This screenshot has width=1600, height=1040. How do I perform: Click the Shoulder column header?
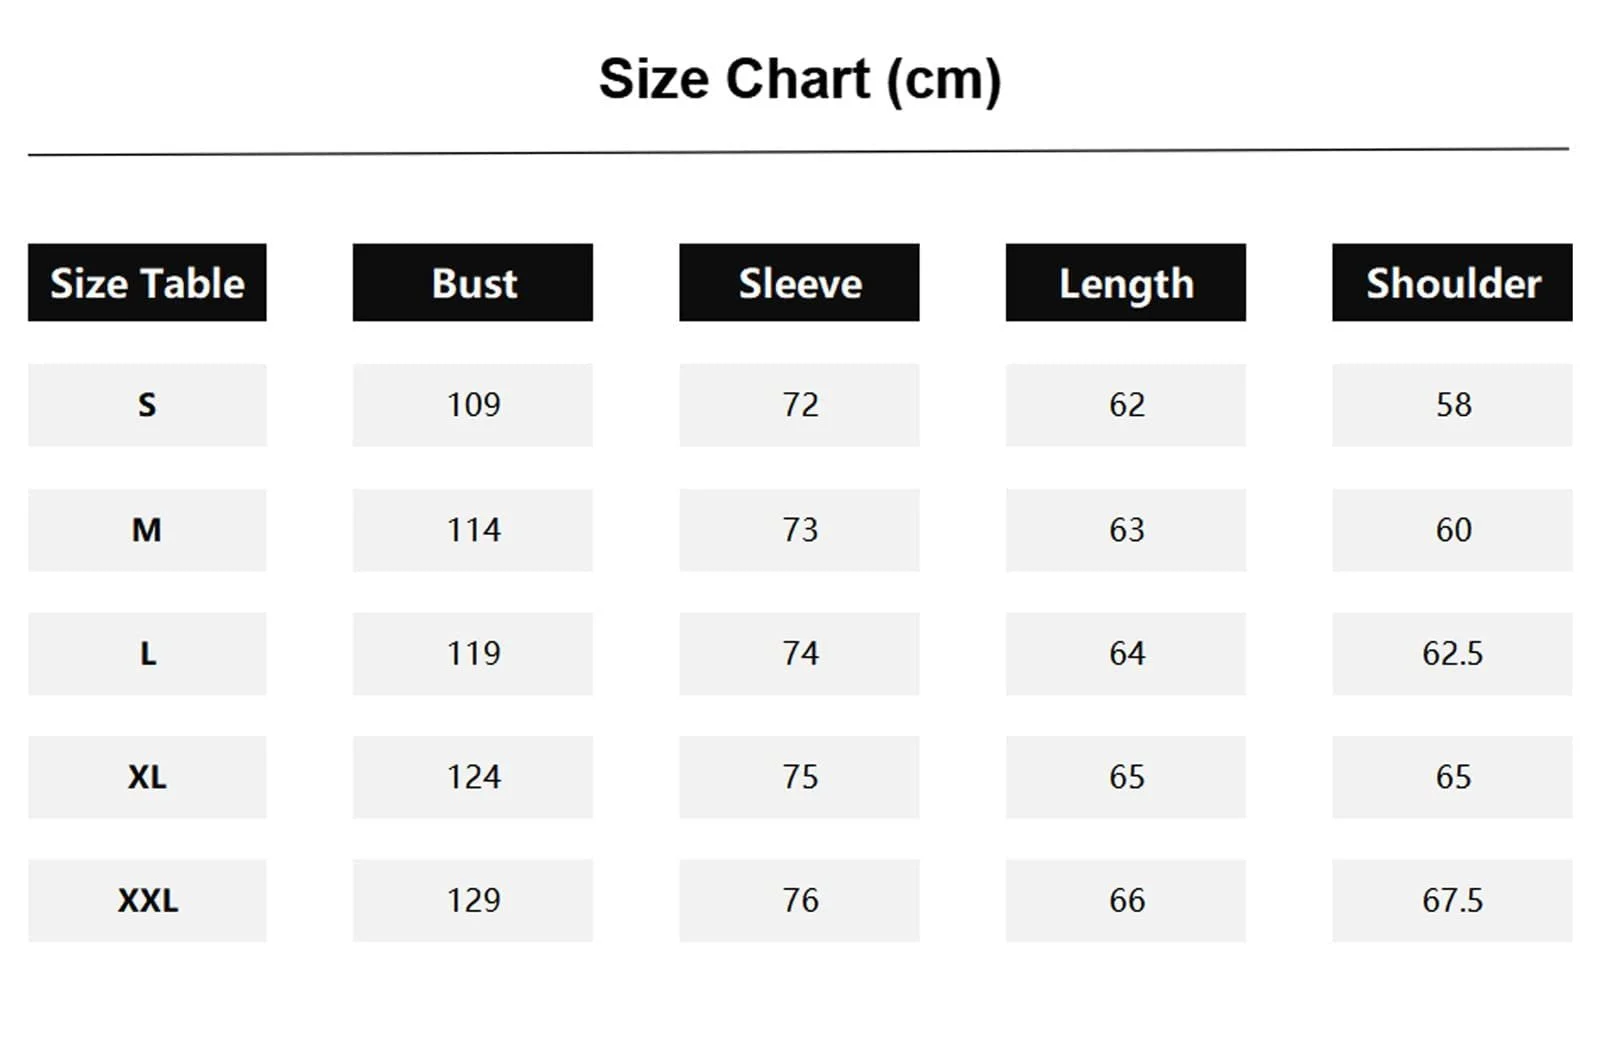pos(1452,283)
